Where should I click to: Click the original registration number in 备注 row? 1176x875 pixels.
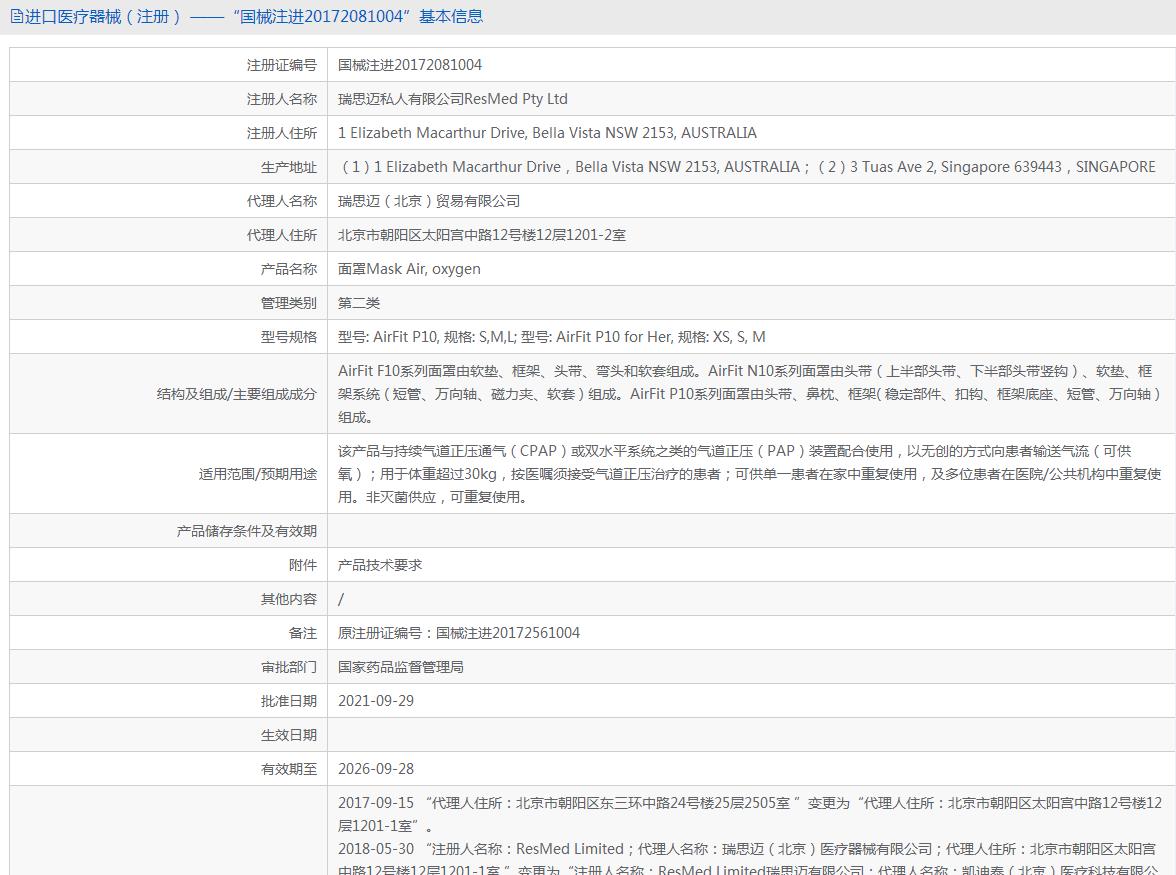[x=459, y=633]
